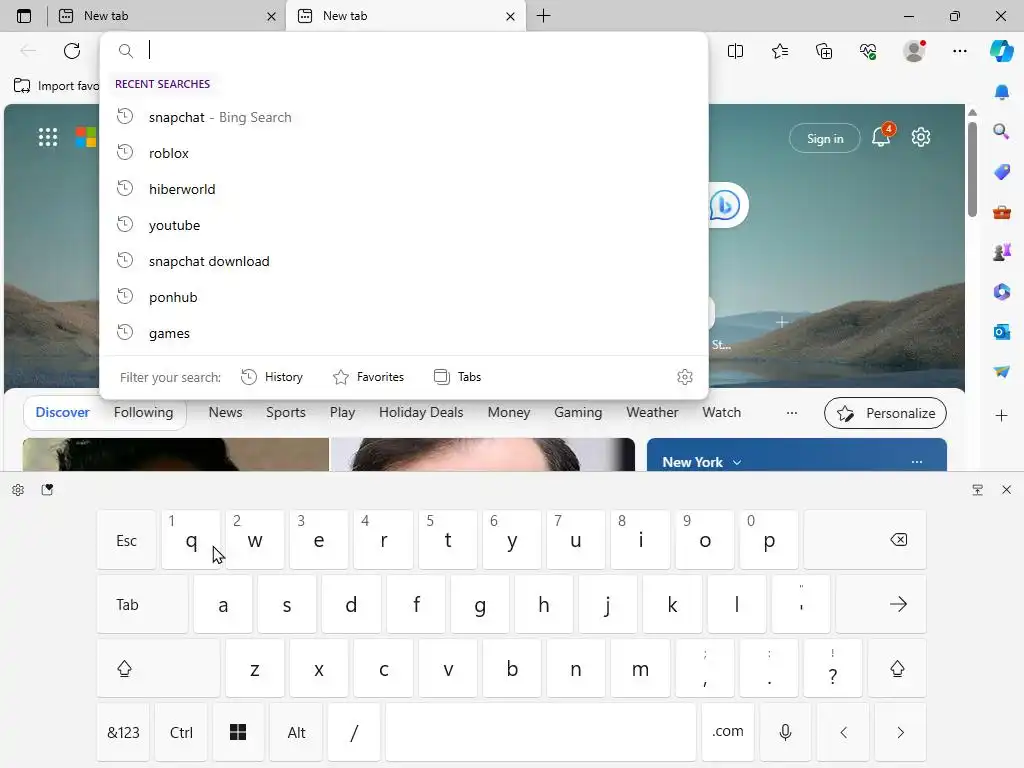
Task: Select the Following feed tab
Action: click(144, 413)
